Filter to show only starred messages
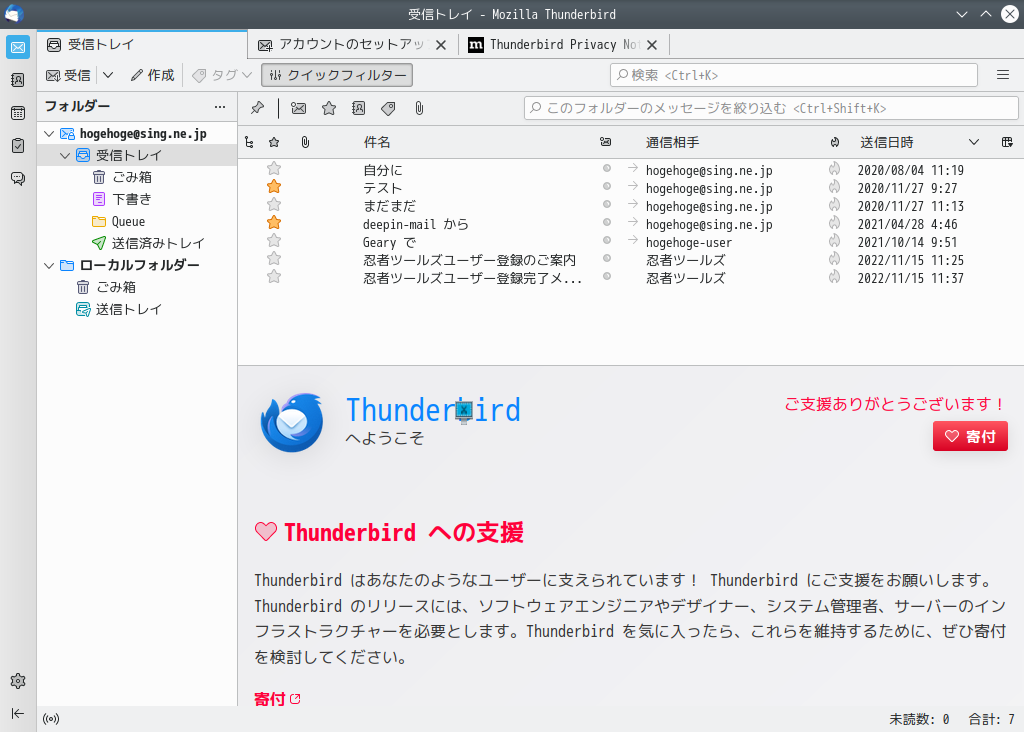1024x732 pixels. tap(329, 108)
